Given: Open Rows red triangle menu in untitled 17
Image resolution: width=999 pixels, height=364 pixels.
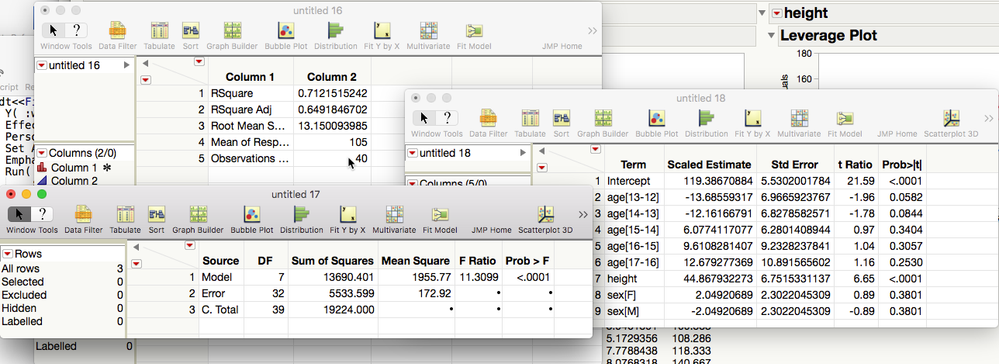Looking at the screenshot, I should pos(7,254).
